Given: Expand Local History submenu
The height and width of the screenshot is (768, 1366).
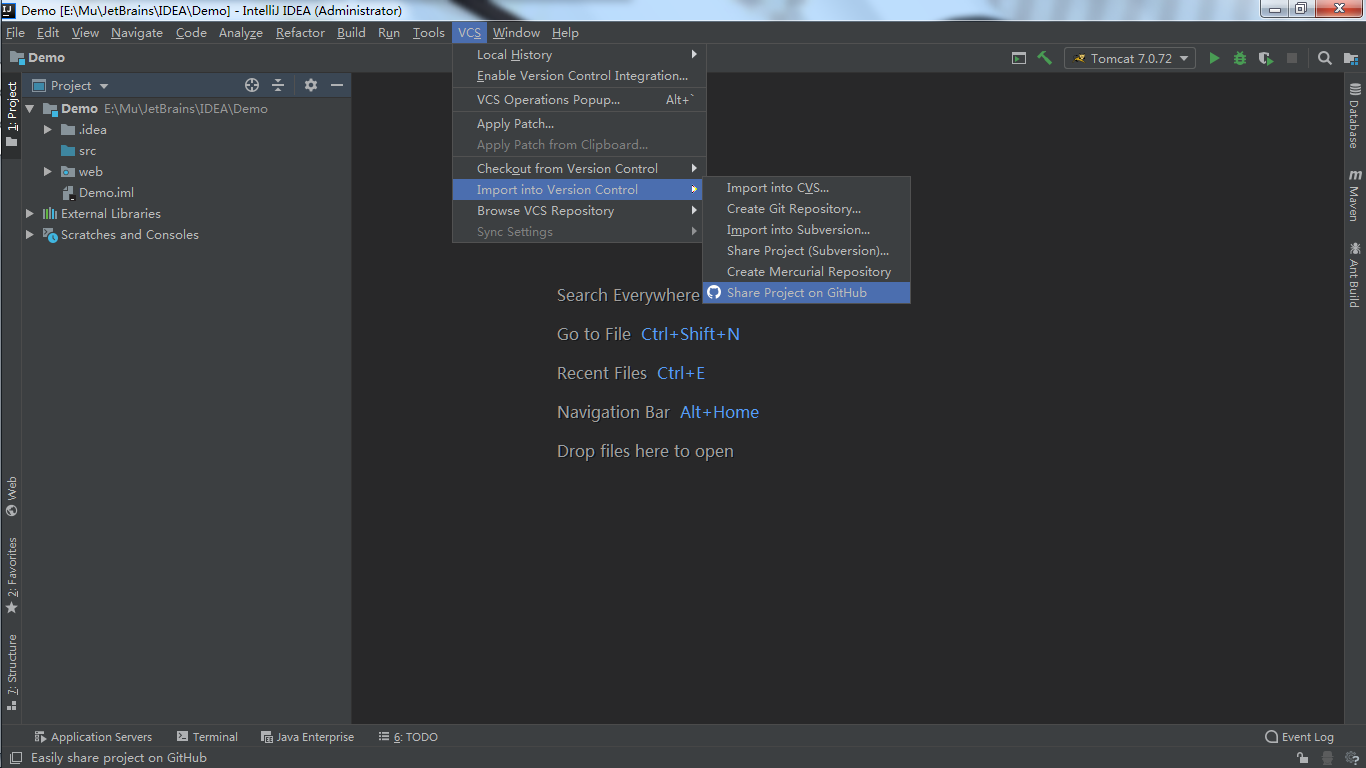Looking at the screenshot, I should [x=579, y=55].
